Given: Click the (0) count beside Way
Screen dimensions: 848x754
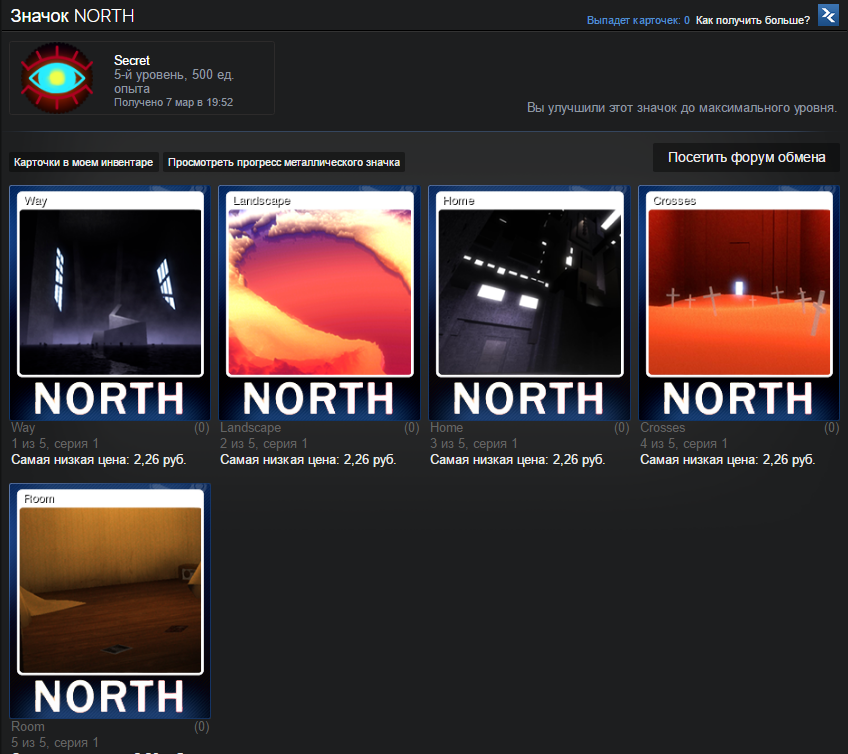Looking at the screenshot, I should click(x=202, y=428).
